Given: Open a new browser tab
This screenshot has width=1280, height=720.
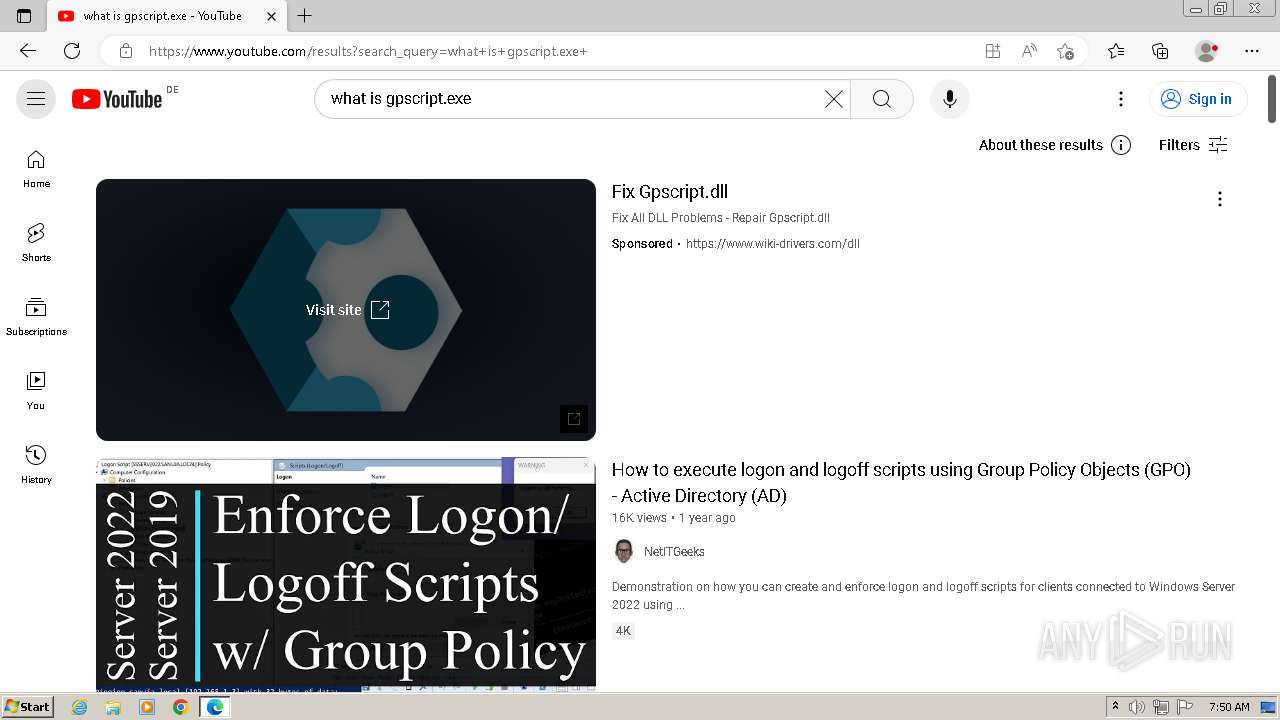Looking at the screenshot, I should tap(305, 16).
